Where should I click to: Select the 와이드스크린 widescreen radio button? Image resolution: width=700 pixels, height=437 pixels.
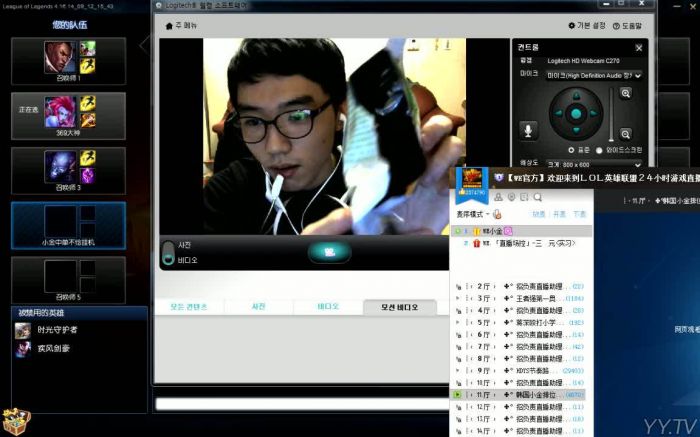click(600, 151)
